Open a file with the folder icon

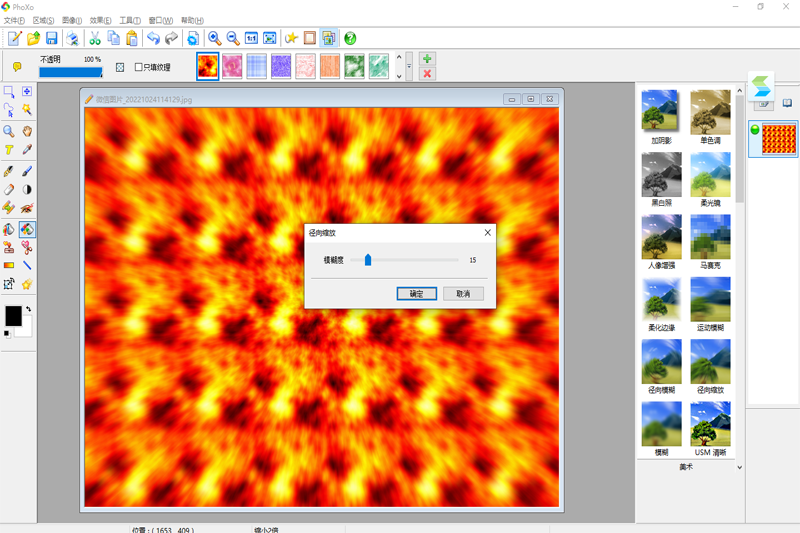pos(33,38)
